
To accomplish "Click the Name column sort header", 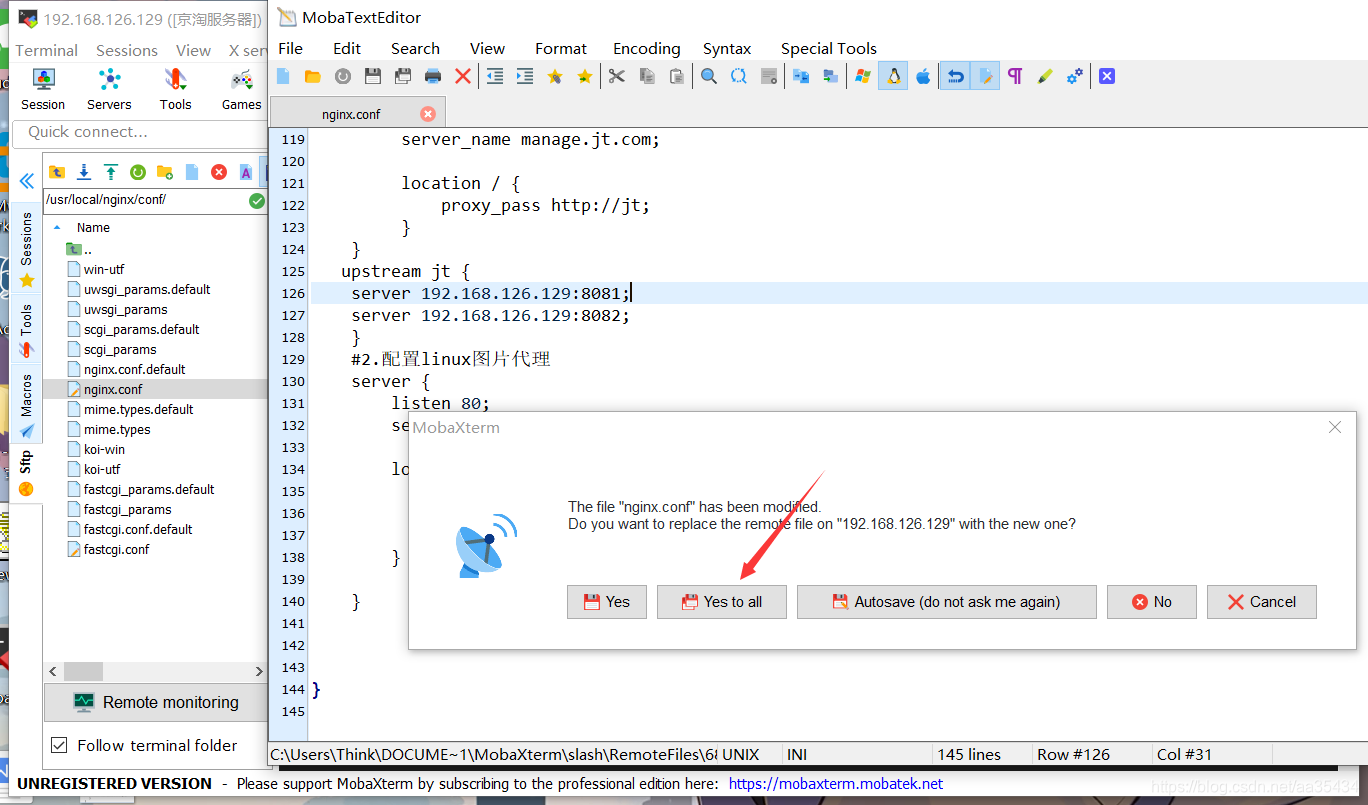I will pos(93,227).
